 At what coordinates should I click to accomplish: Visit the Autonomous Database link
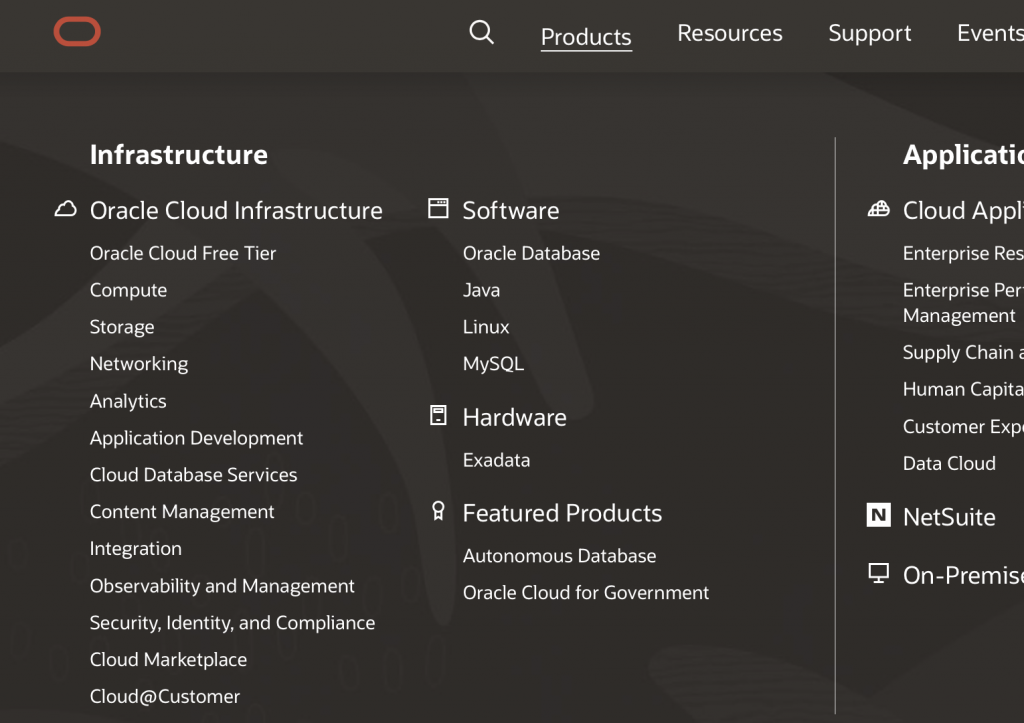point(559,556)
